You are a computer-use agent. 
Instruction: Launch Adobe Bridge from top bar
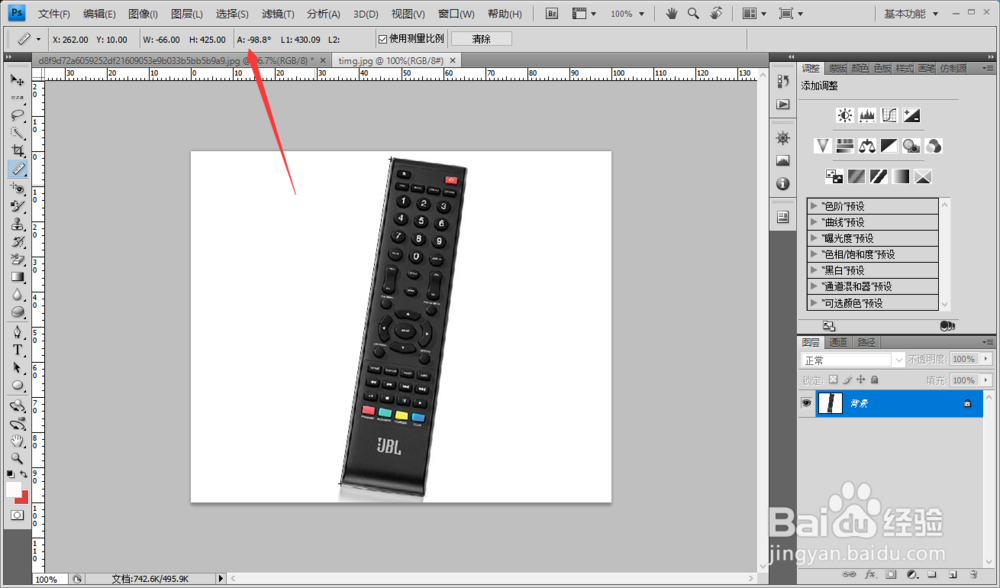tap(552, 13)
